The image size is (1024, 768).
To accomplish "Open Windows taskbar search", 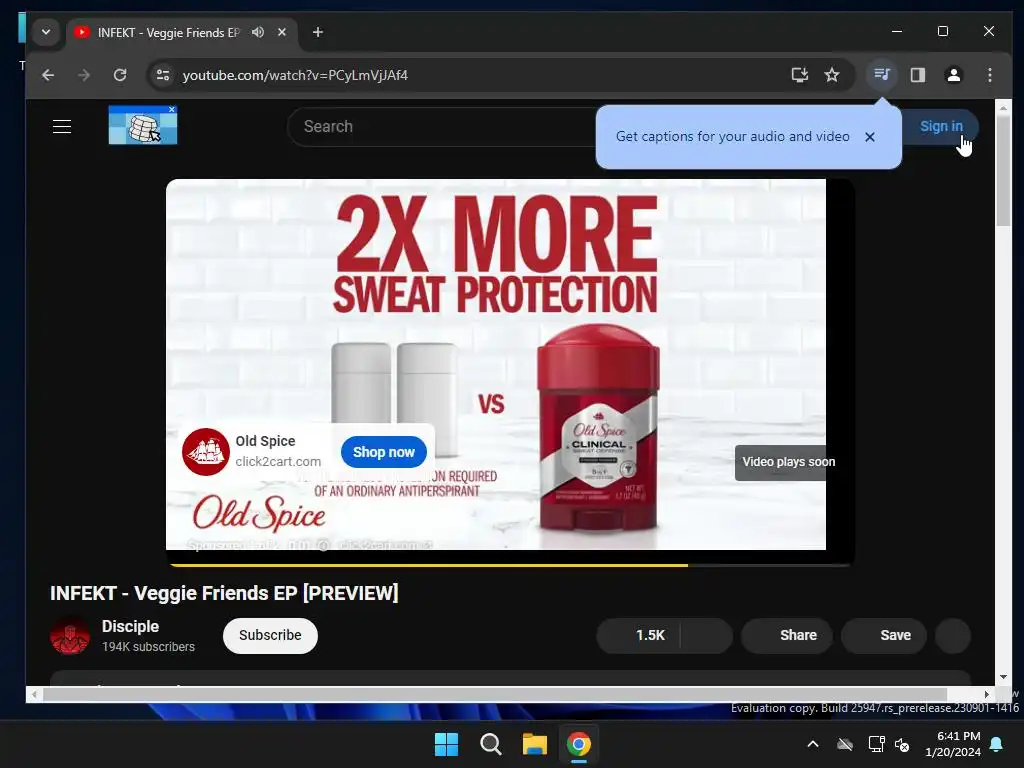I will pyautogui.click(x=490, y=744).
